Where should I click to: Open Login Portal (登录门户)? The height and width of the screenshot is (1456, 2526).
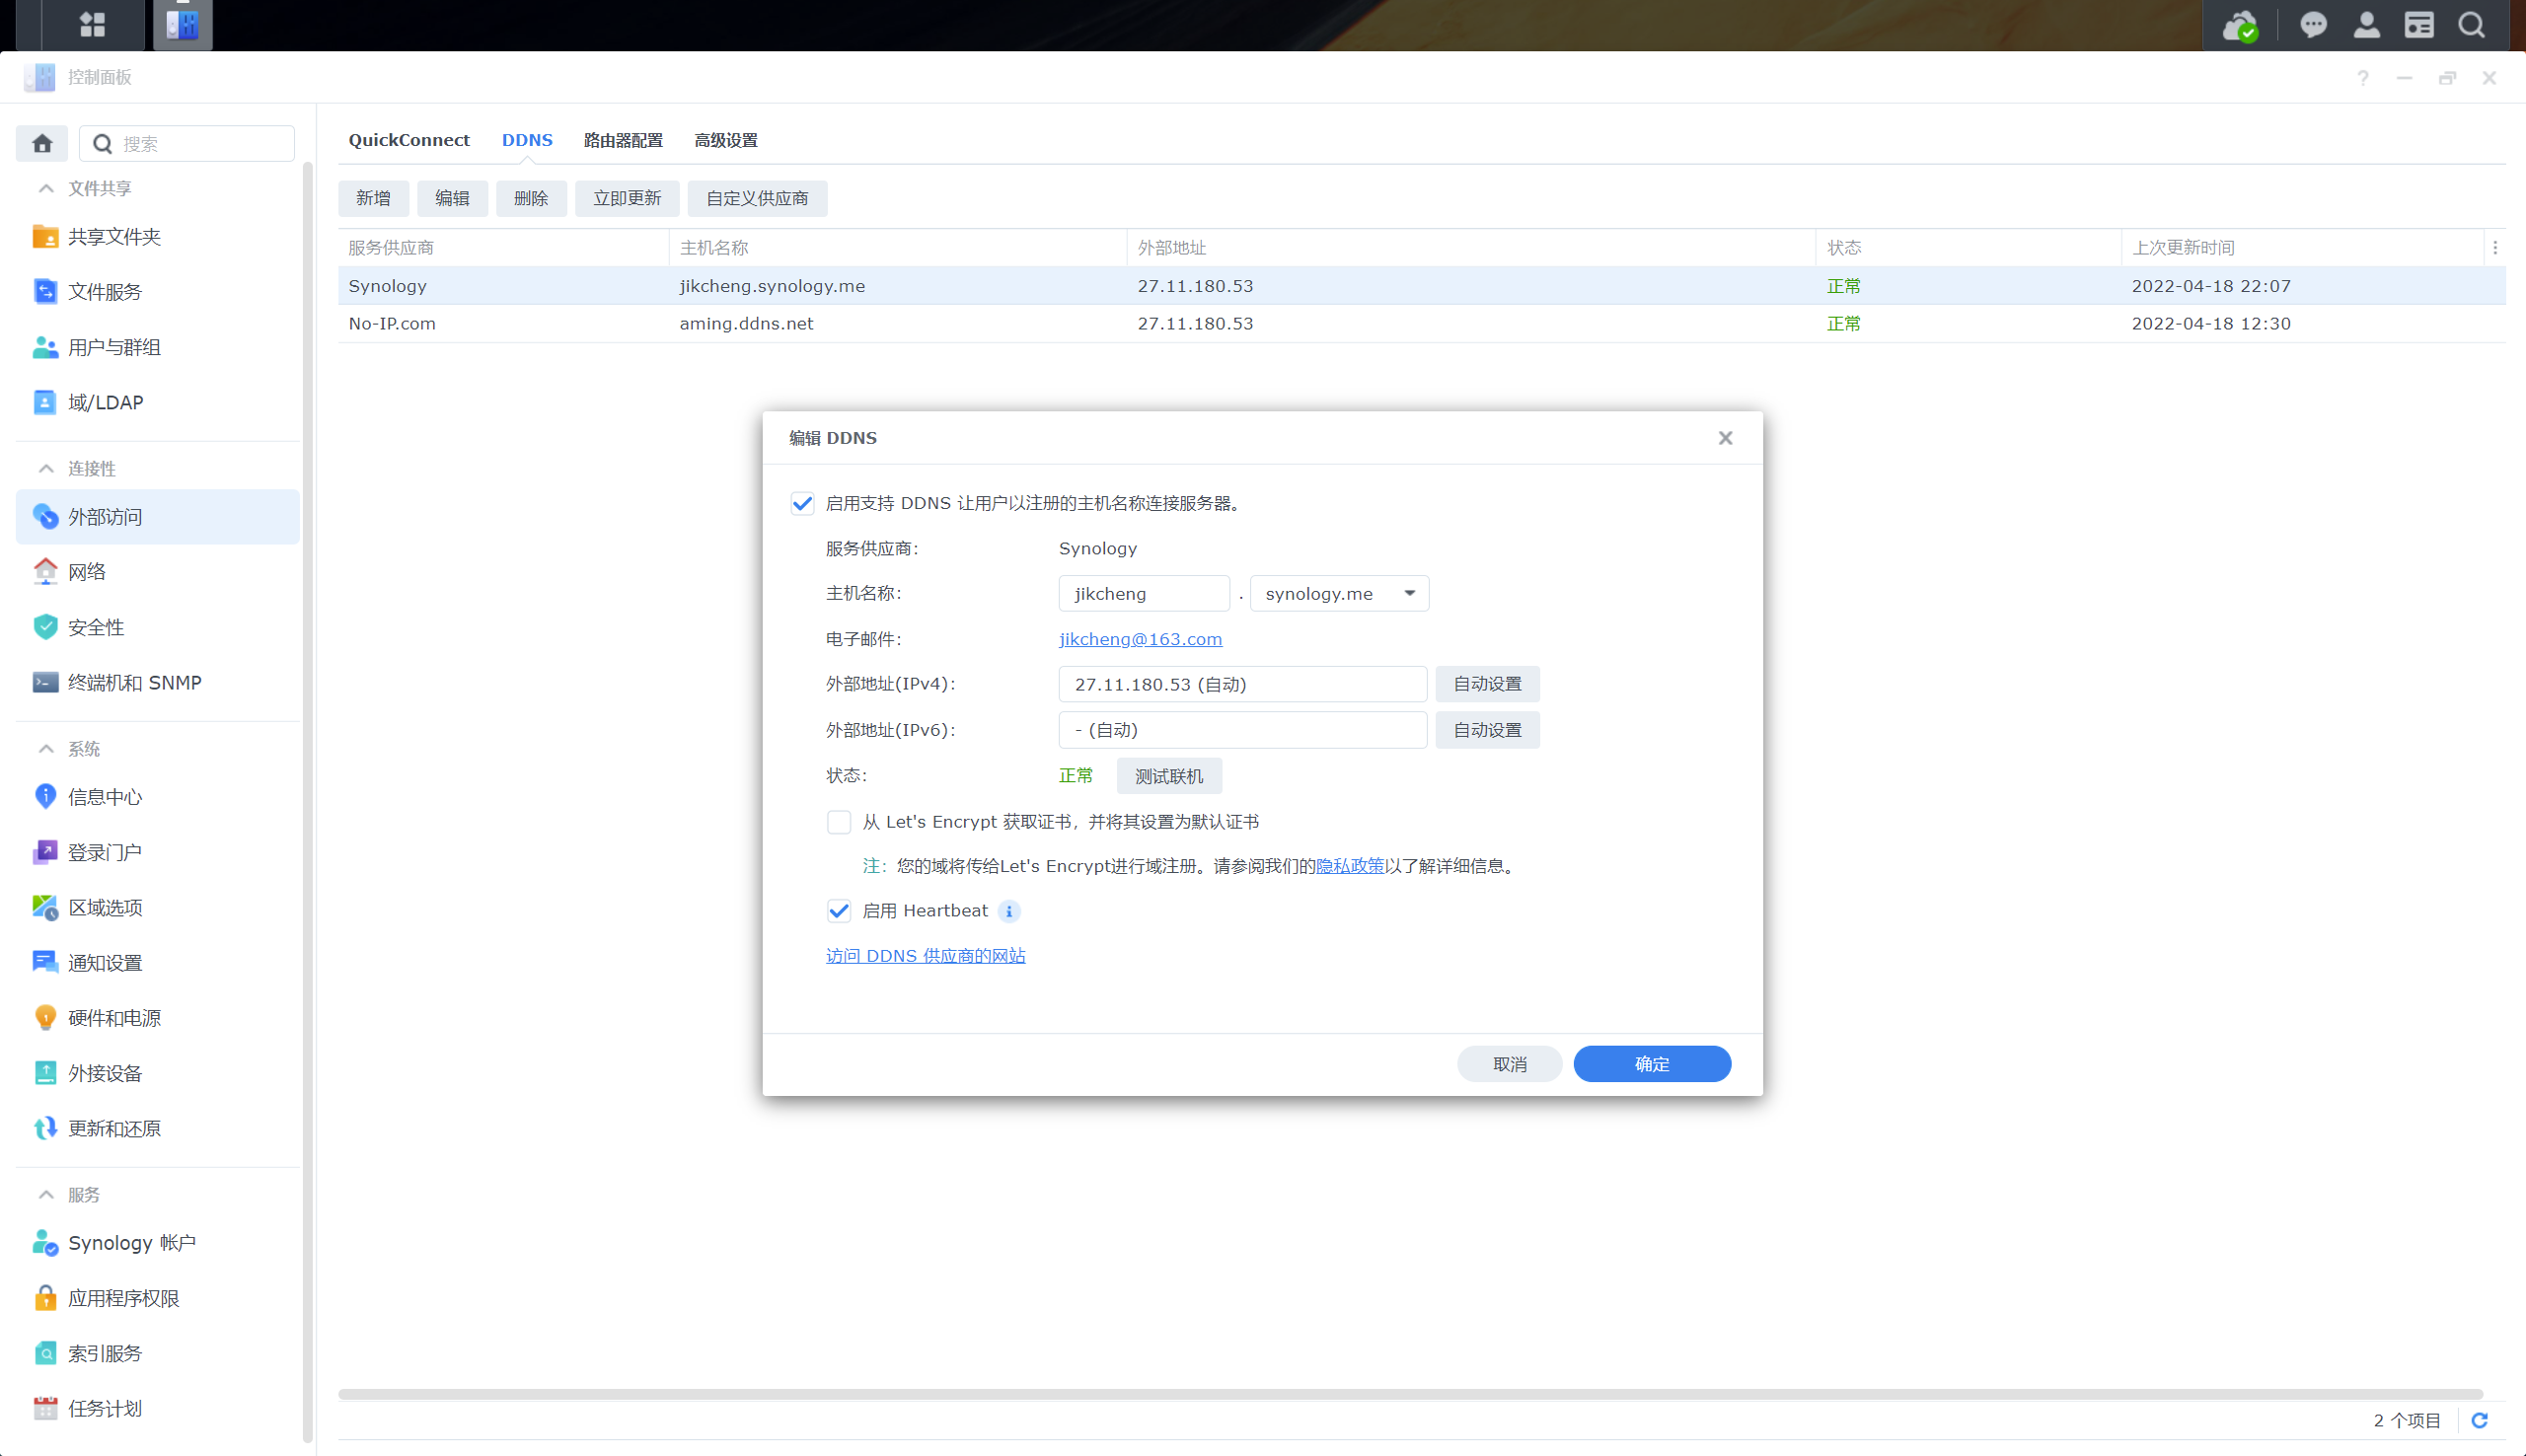[158, 852]
